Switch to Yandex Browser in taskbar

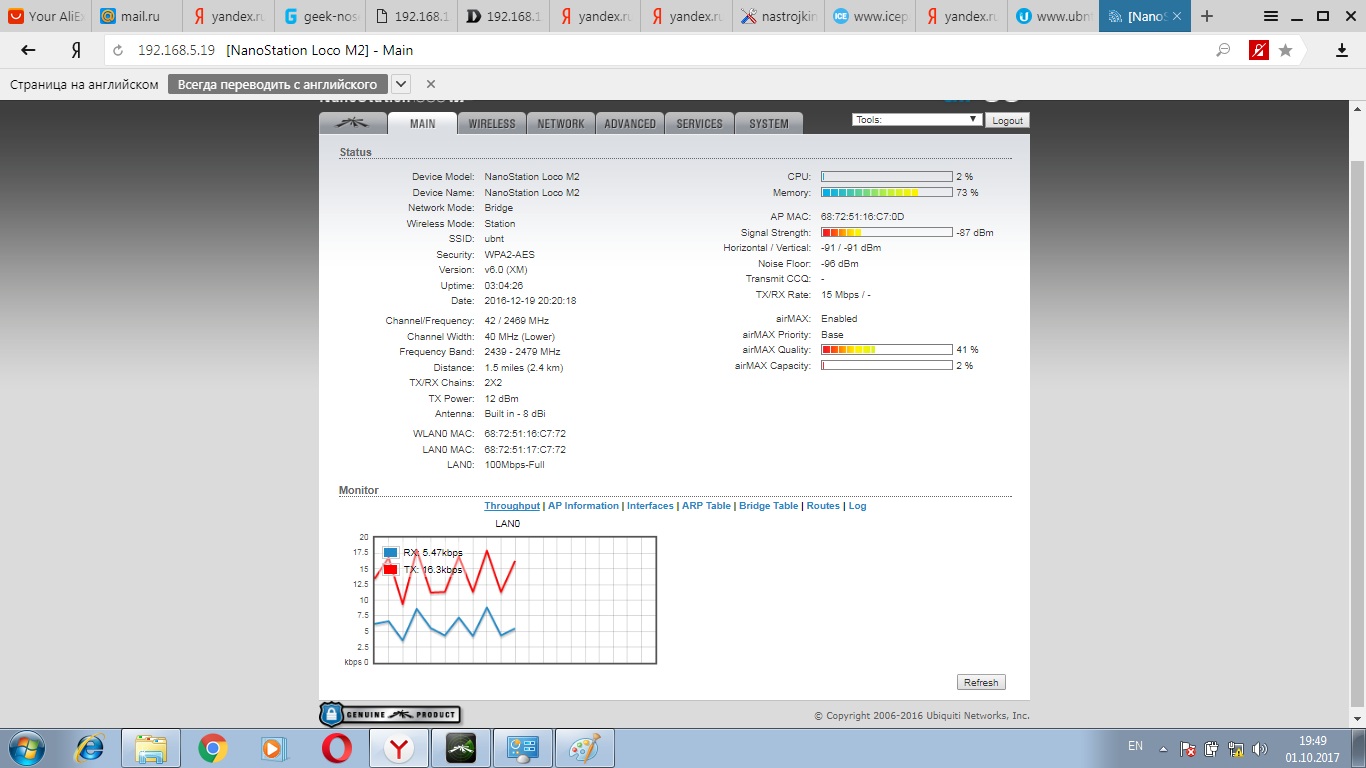399,748
